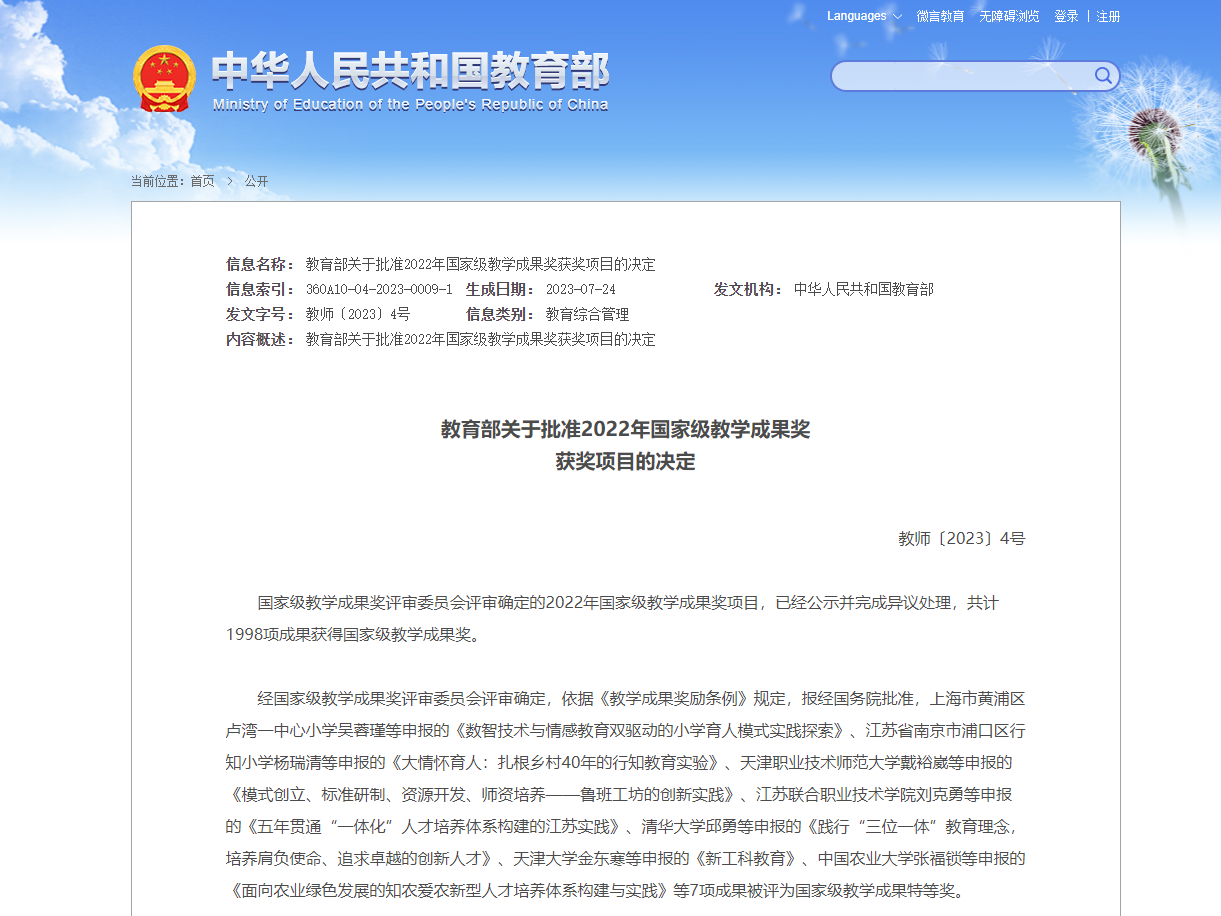Go to 首页 in the breadcrumb
Screen dimensions: 1221x916
[202, 181]
